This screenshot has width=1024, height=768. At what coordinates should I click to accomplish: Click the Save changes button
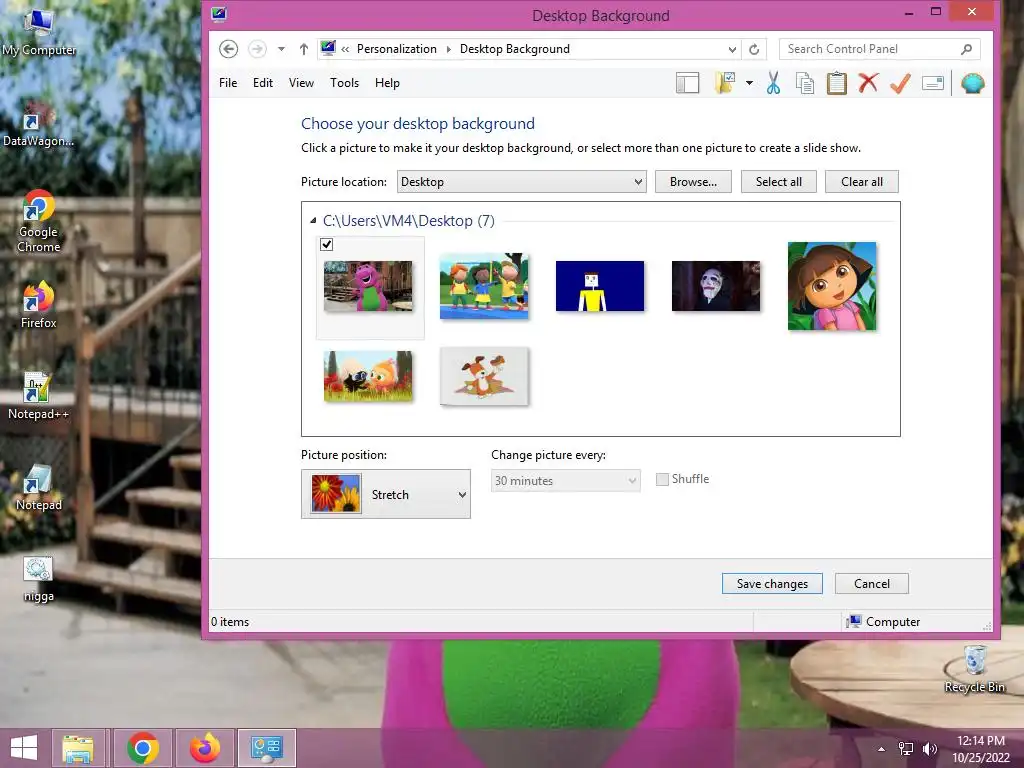772,584
